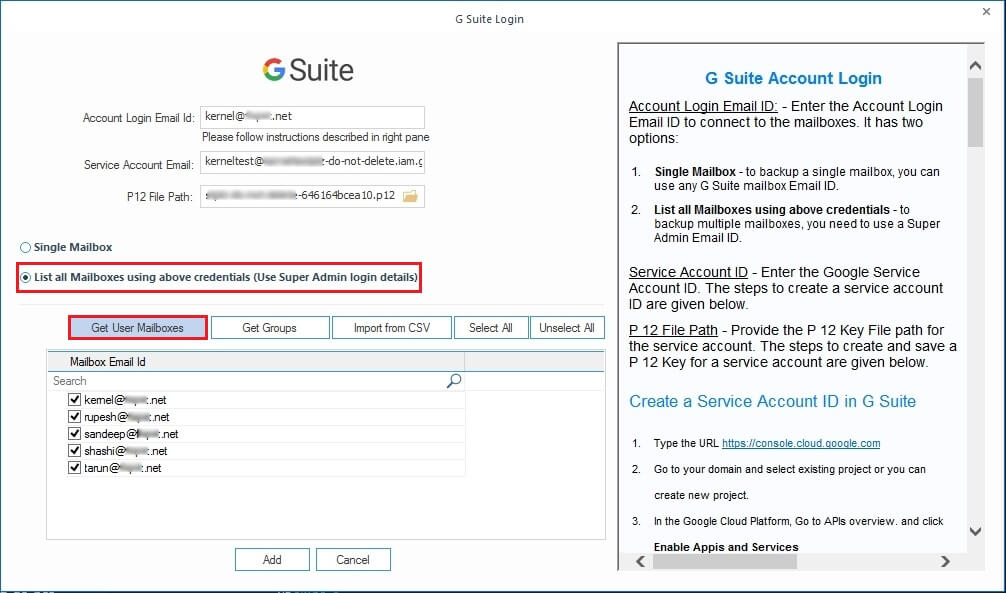This screenshot has width=1006, height=593.
Task: Uncheck the kernel mailbox checkbox
Action: coord(74,399)
